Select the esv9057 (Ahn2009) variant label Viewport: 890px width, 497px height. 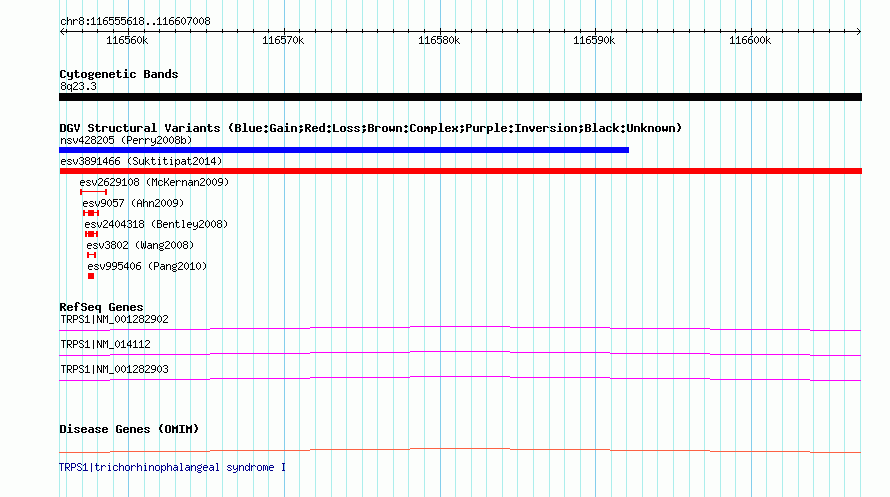(x=133, y=203)
